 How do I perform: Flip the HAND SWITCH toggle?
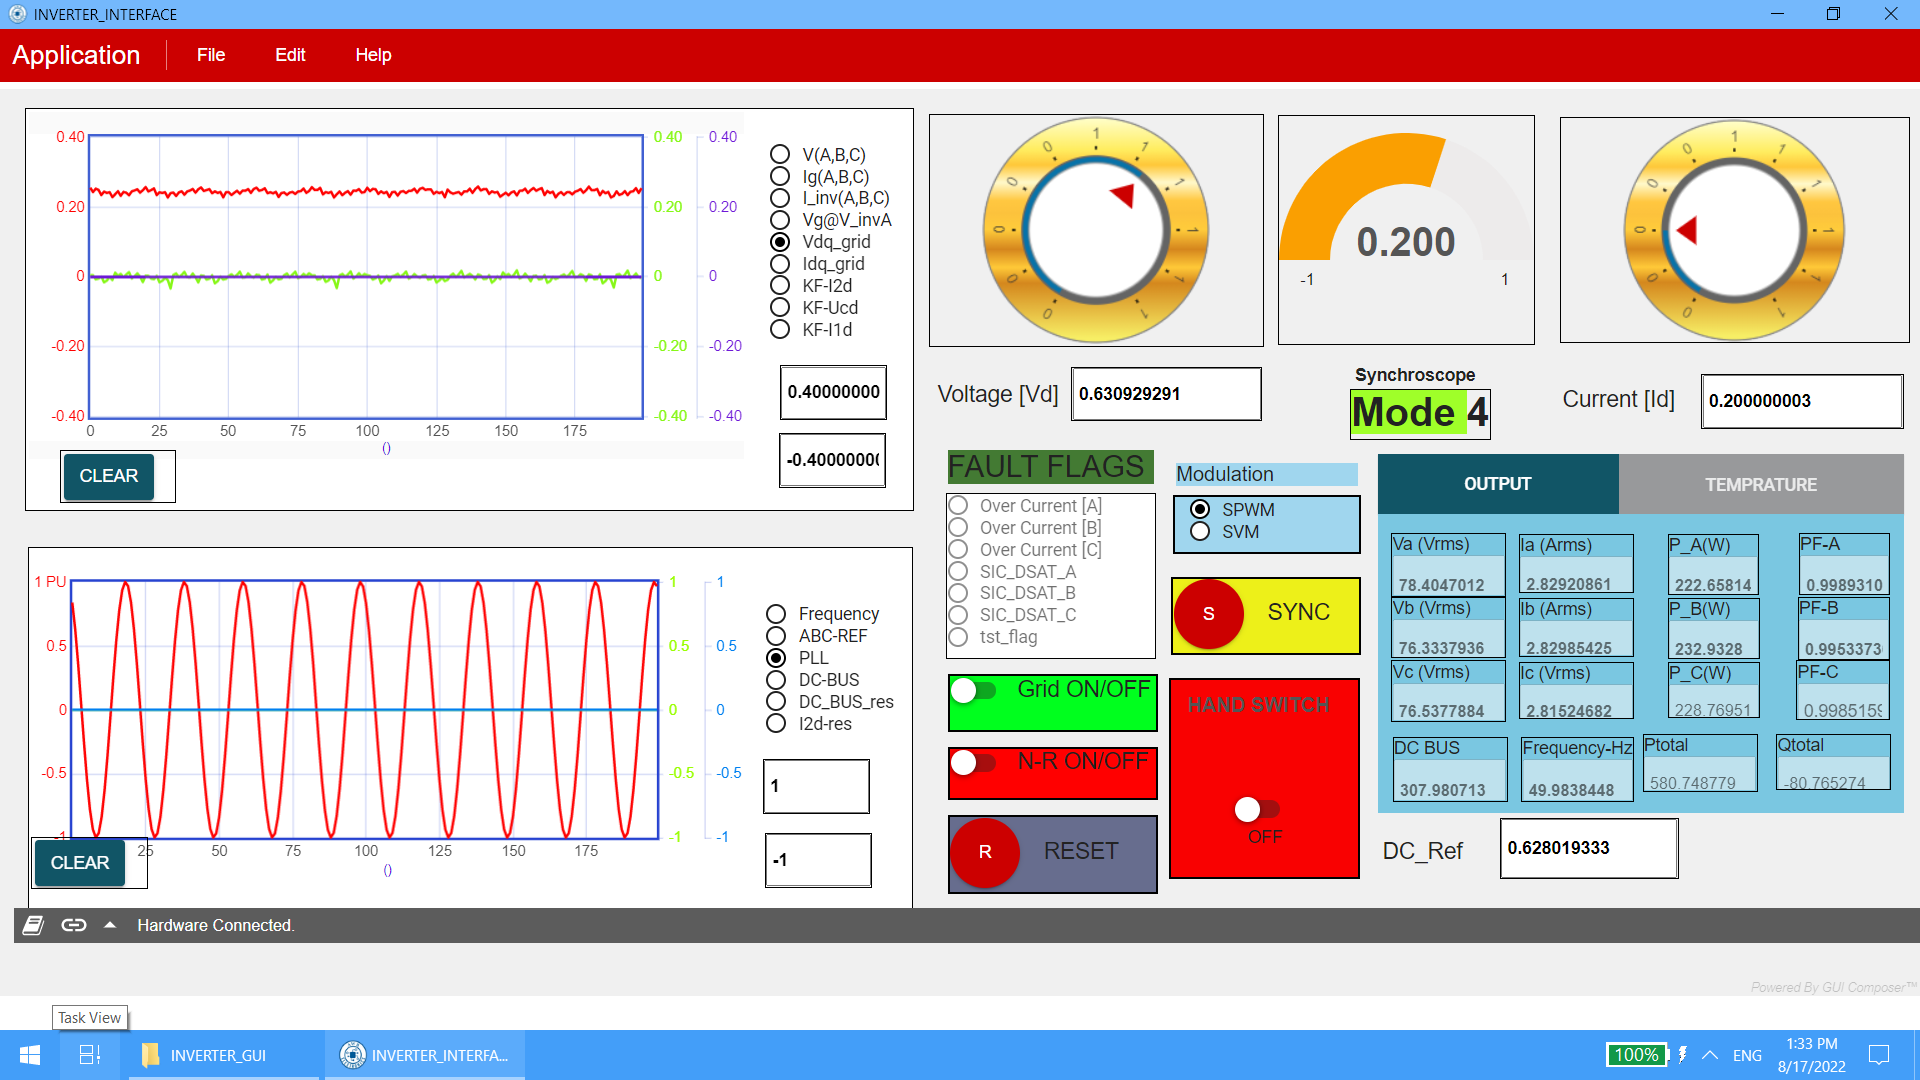click(1257, 809)
